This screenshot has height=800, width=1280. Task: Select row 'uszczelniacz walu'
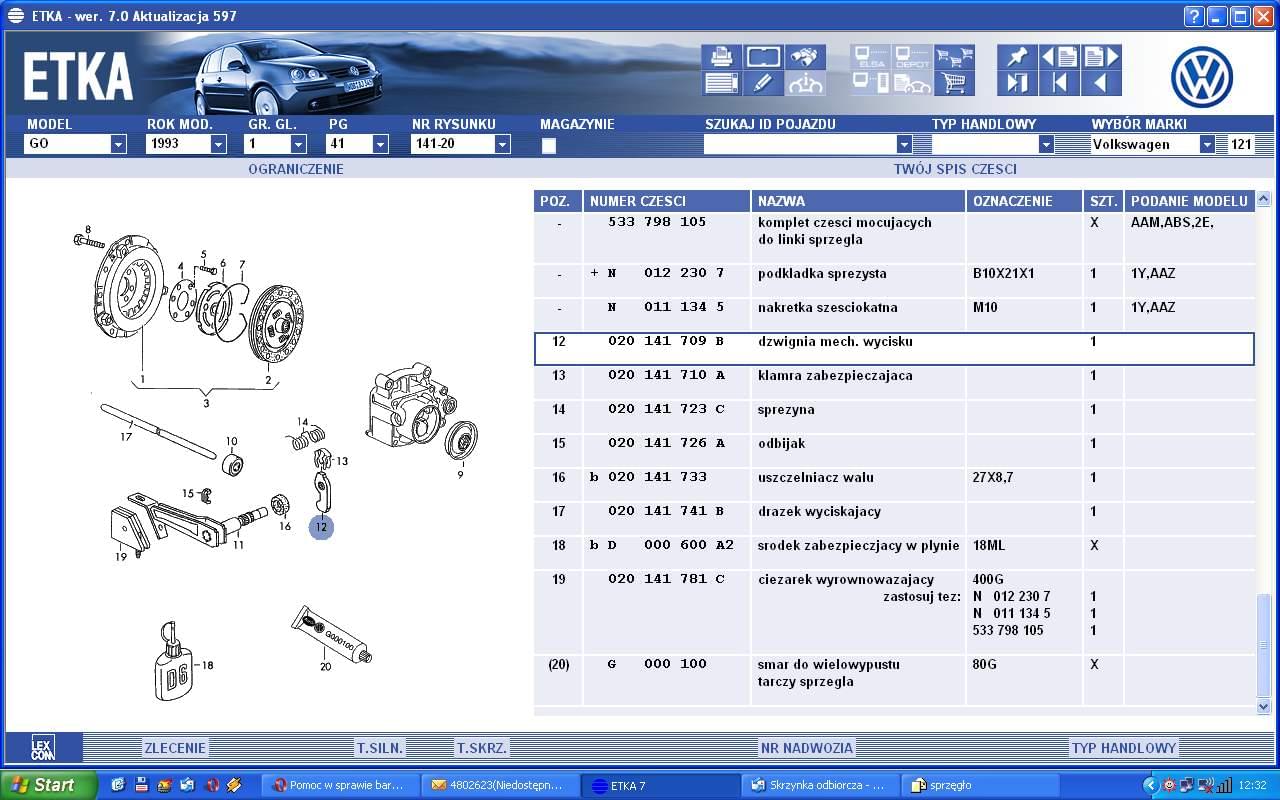[894, 485]
